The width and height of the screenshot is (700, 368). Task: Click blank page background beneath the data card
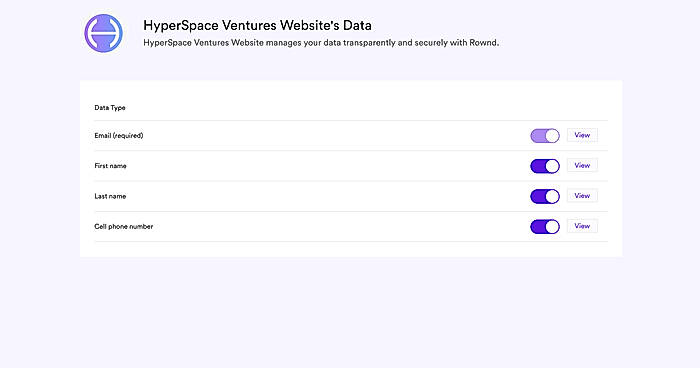coord(351,313)
